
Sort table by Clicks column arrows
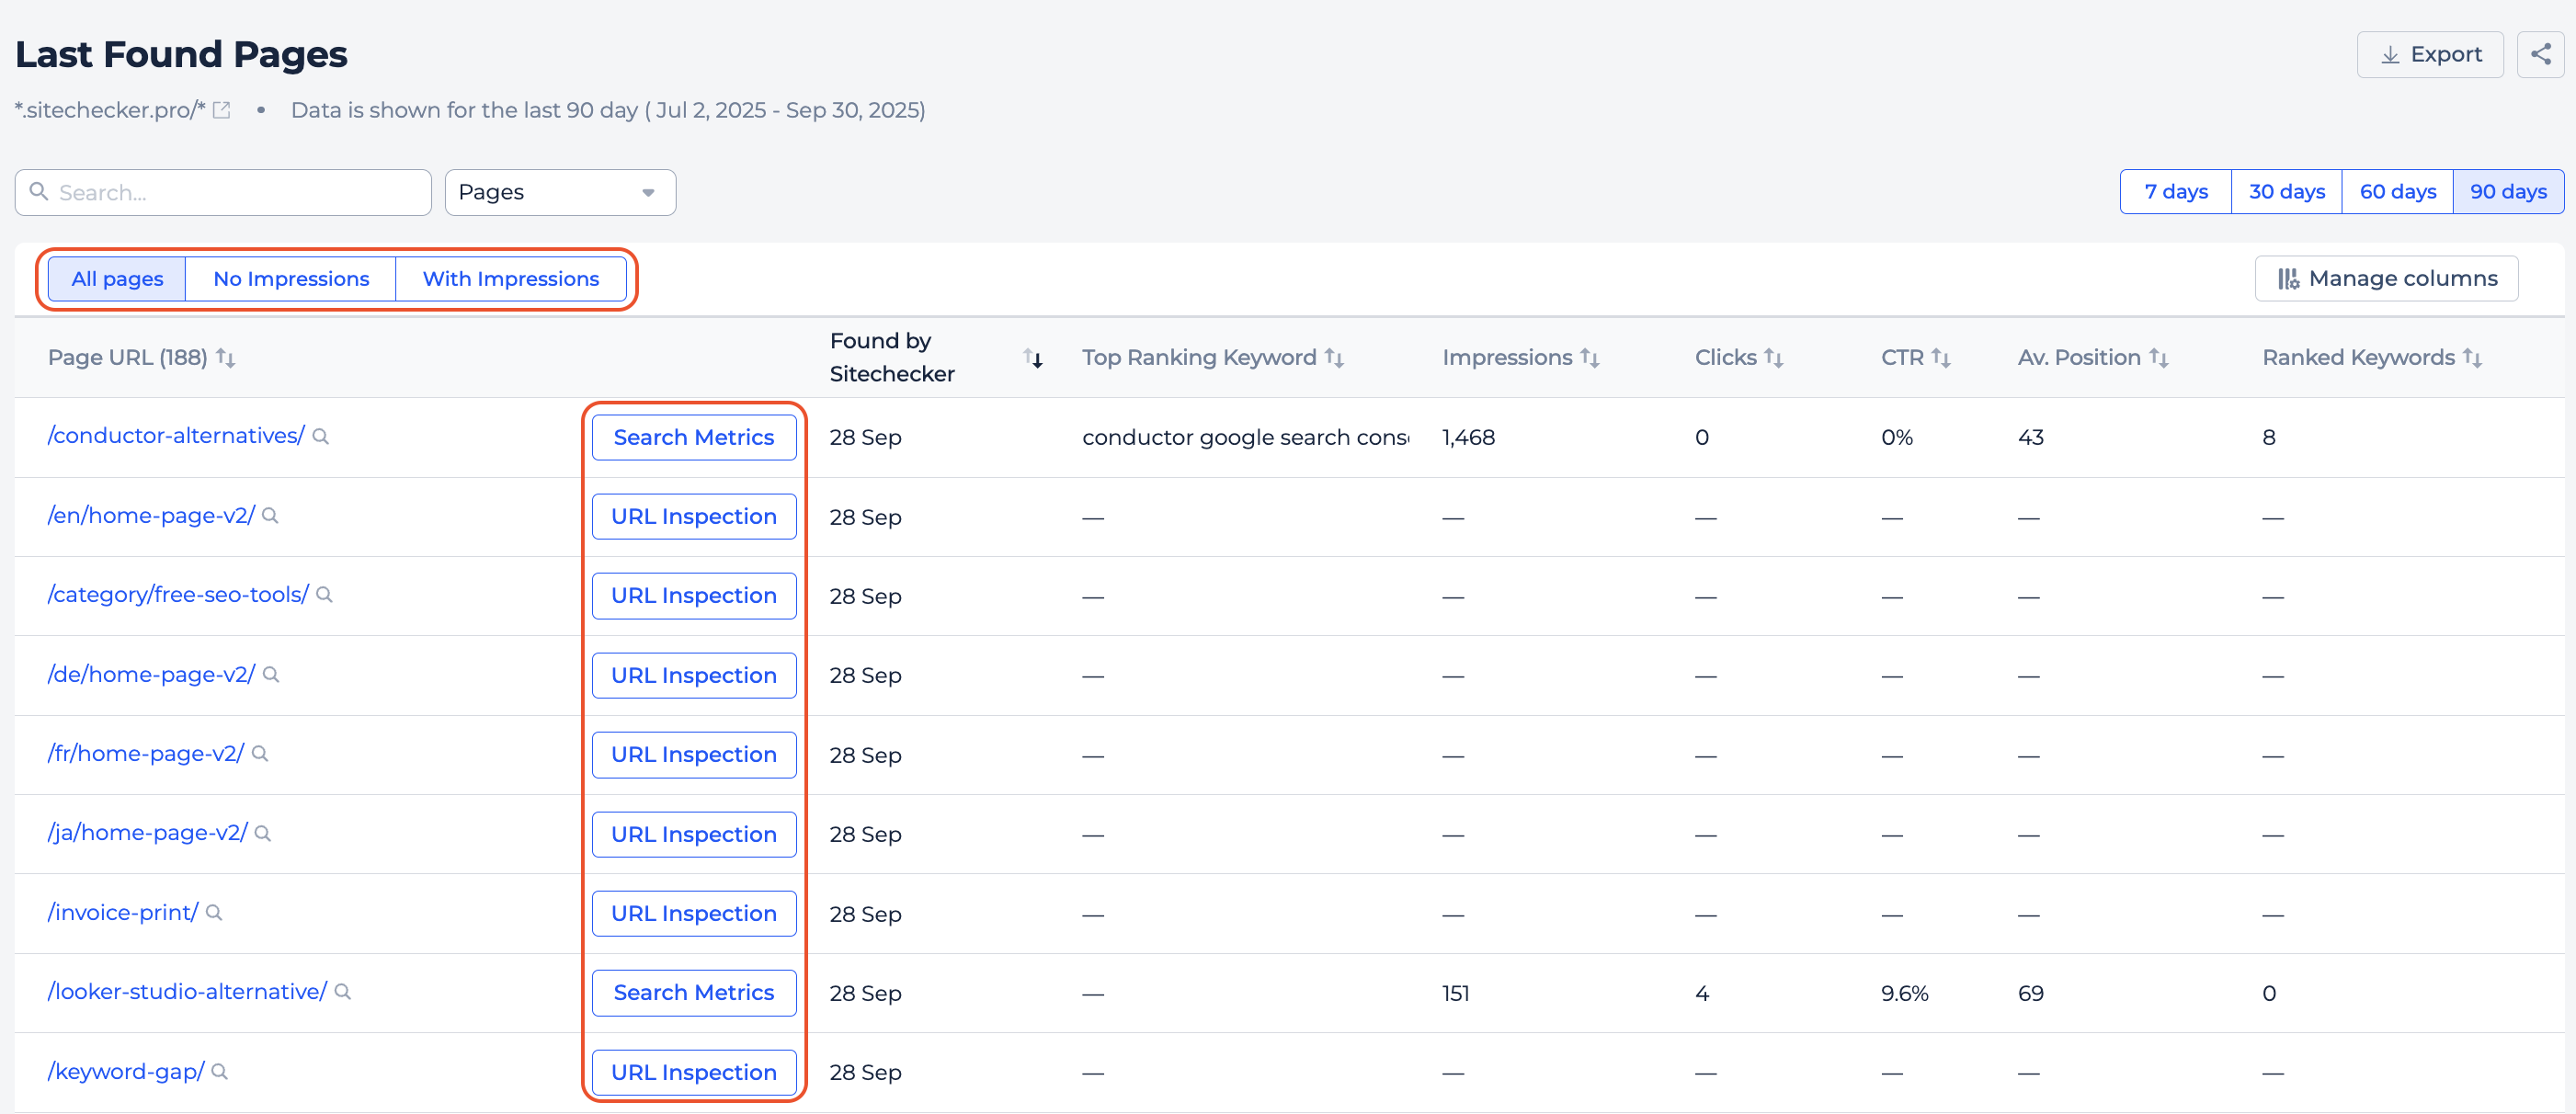tap(1774, 358)
